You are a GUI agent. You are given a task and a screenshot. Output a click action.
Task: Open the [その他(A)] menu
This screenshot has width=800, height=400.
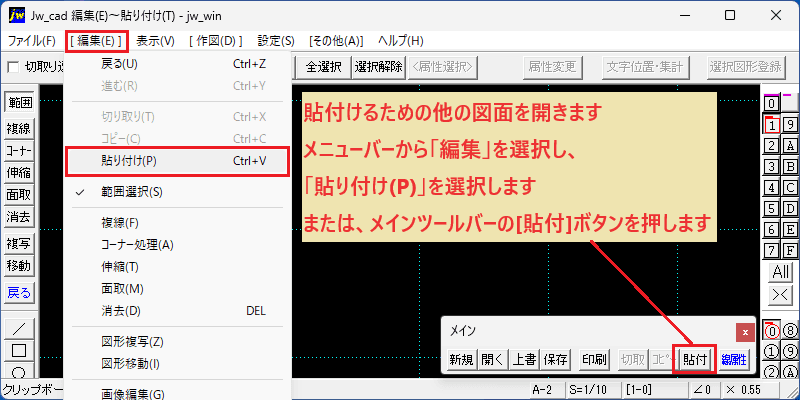click(x=336, y=41)
